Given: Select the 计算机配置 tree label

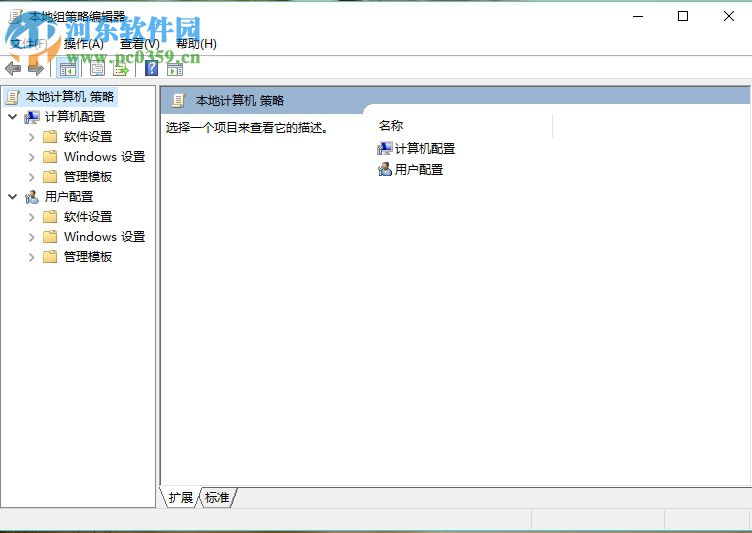Looking at the screenshot, I should [75, 117].
